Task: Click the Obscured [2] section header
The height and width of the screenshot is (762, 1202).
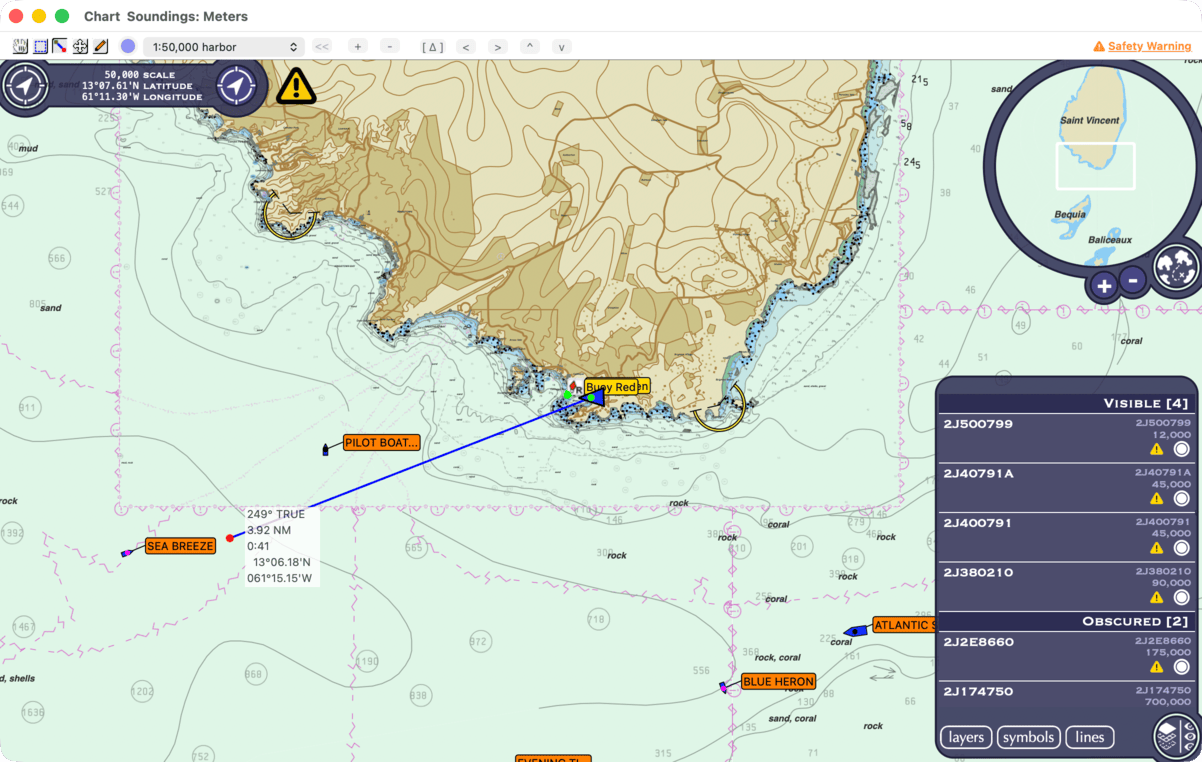Action: (x=1066, y=621)
